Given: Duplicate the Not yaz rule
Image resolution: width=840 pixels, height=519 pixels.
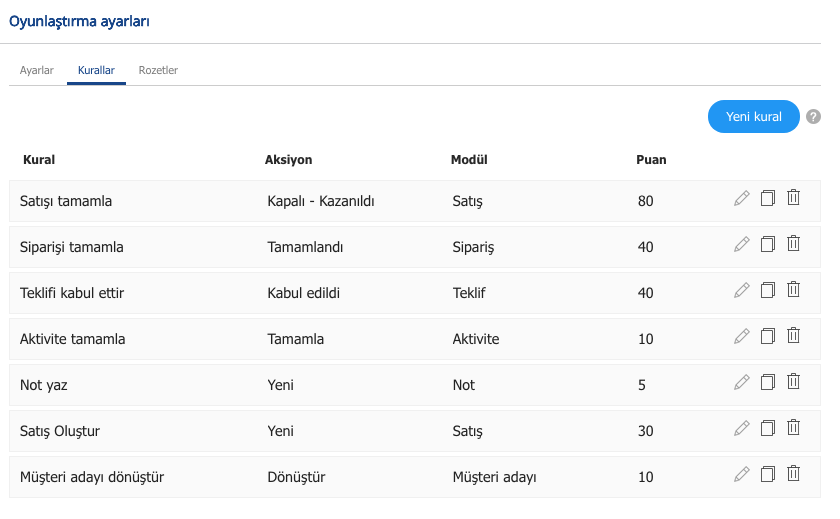Looking at the screenshot, I should pos(768,382).
